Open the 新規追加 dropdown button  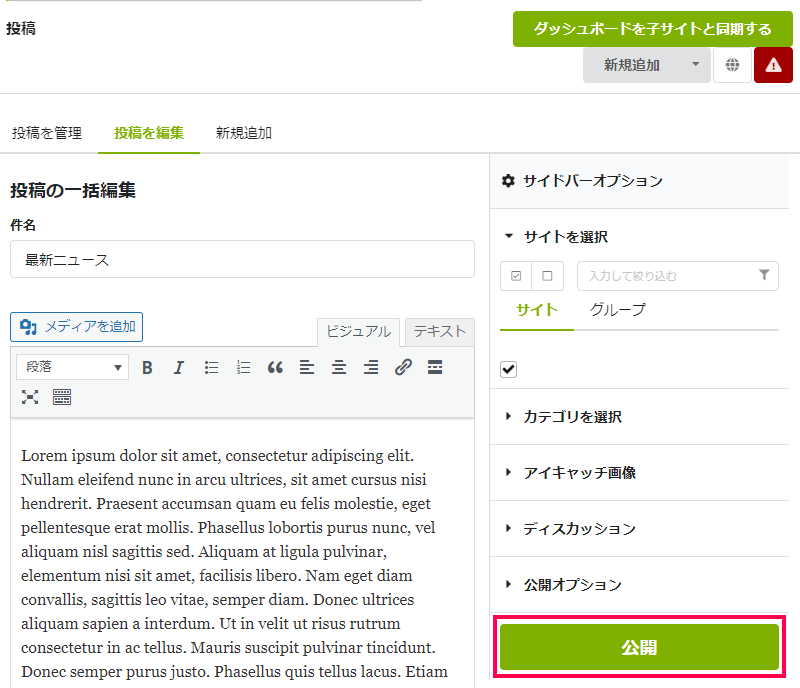(646, 65)
